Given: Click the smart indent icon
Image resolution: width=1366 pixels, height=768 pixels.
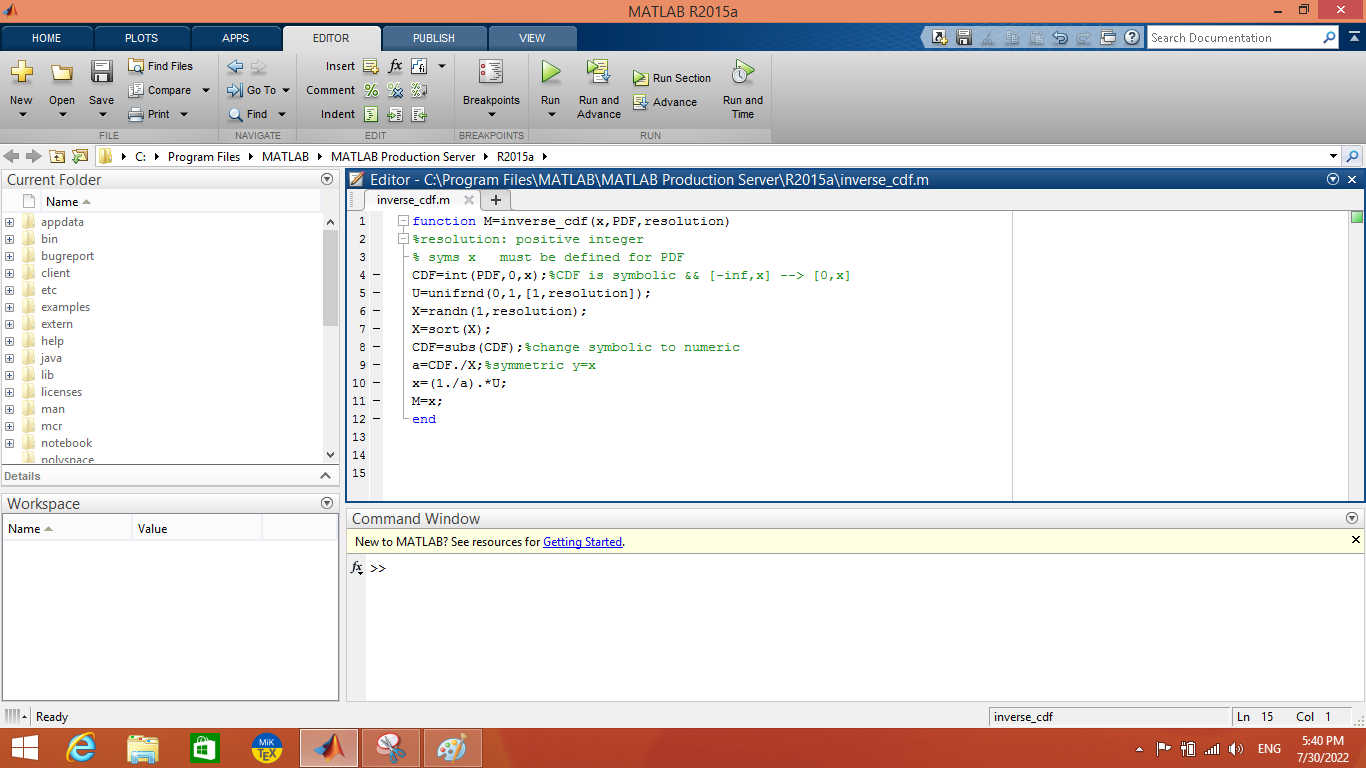Looking at the screenshot, I should click(x=371, y=114).
